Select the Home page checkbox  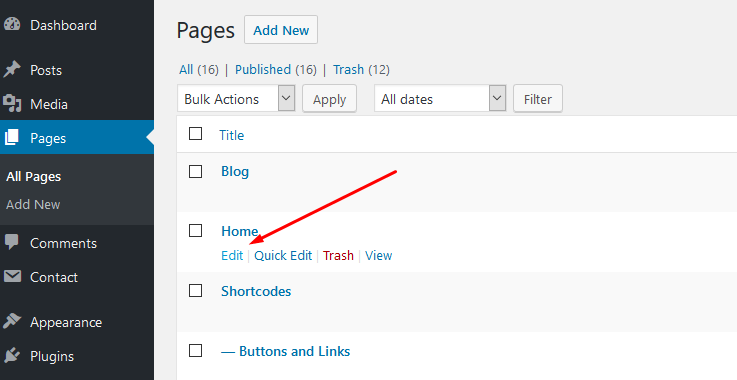tap(196, 231)
